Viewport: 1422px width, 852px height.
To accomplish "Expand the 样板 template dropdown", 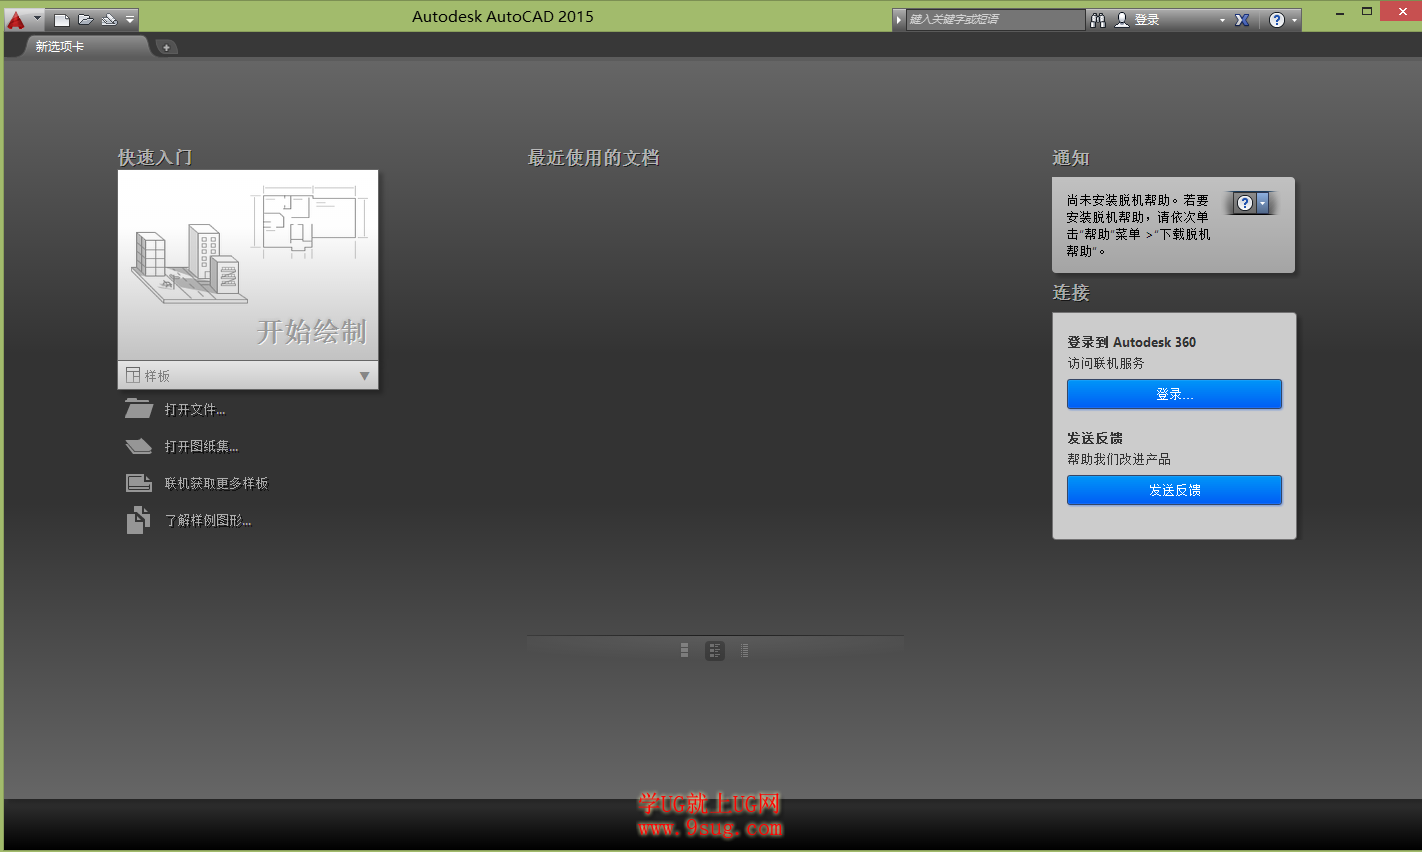I will [364, 376].
